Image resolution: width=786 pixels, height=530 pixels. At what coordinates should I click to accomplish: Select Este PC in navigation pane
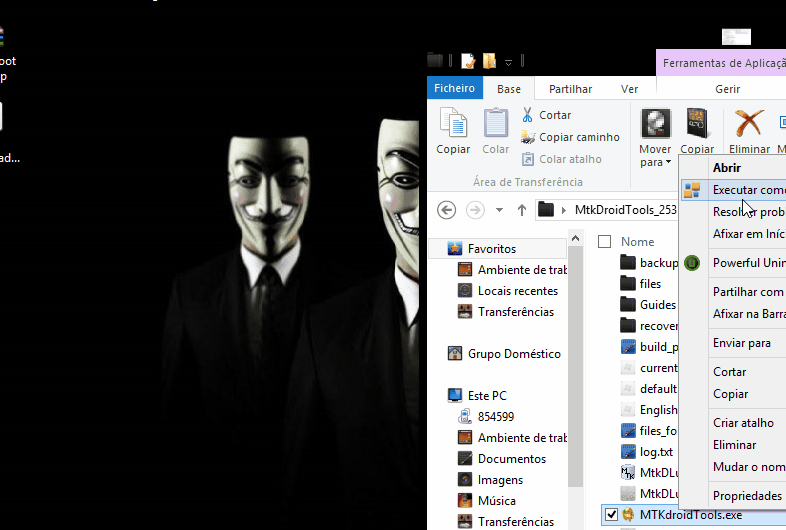pyautogui.click(x=486, y=395)
